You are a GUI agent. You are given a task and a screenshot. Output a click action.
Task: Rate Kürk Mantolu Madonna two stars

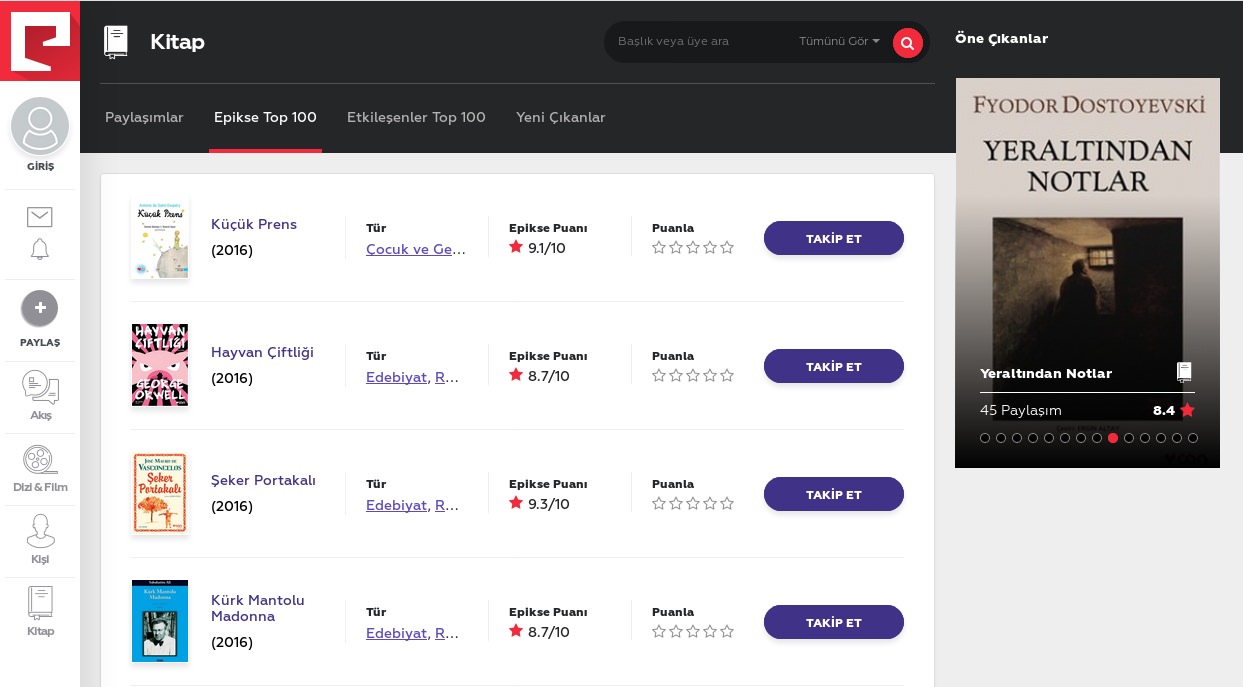click(x=676, y=632)
